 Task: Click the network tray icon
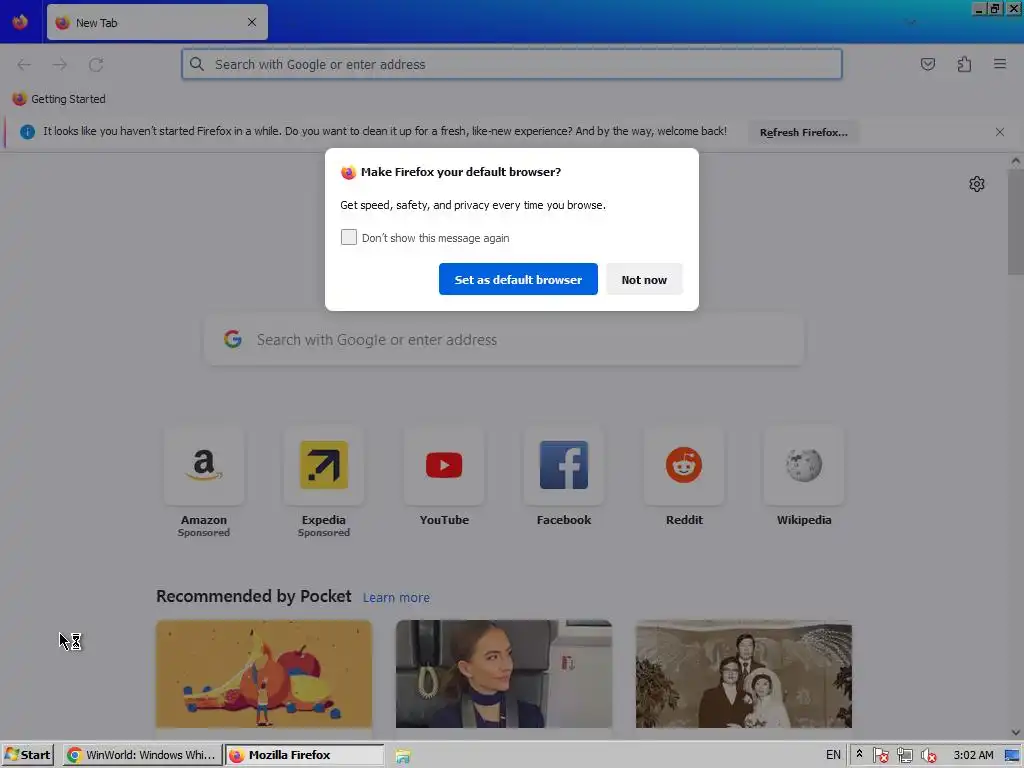[904, 756]
